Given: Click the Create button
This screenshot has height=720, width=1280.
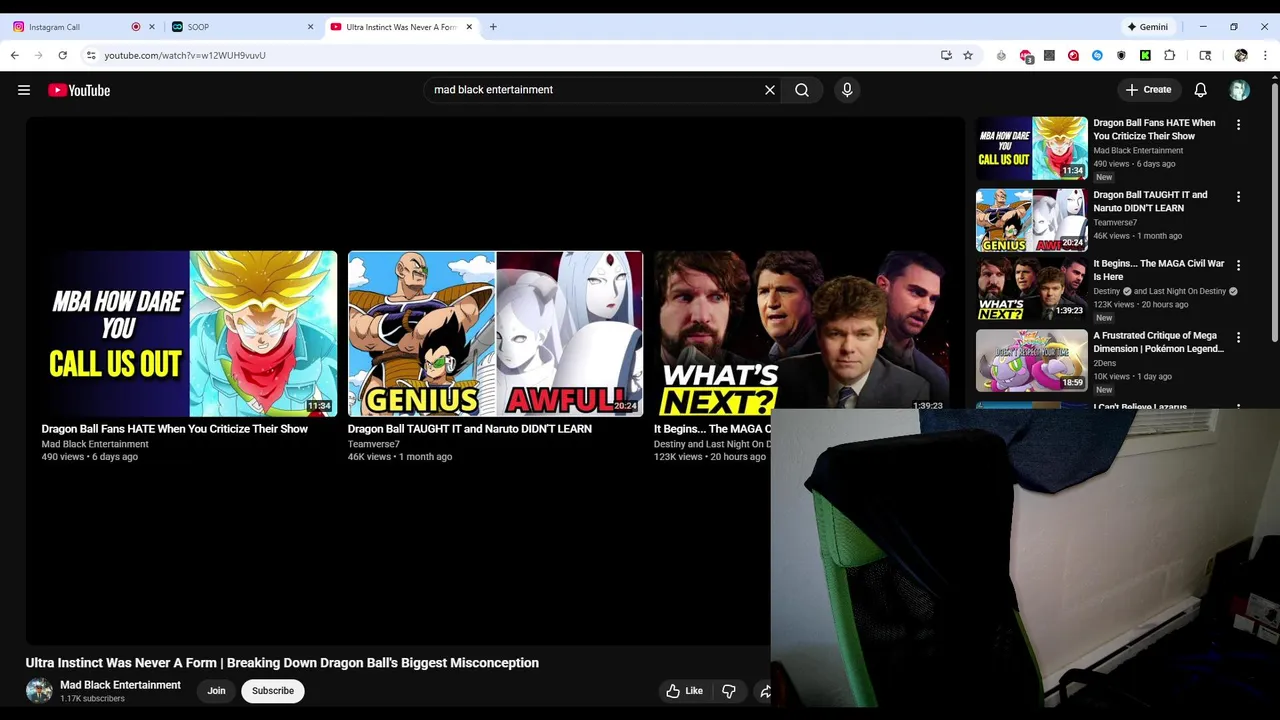Looking at the screenshot, I should pyautogui.click(x=1148, y=90).
